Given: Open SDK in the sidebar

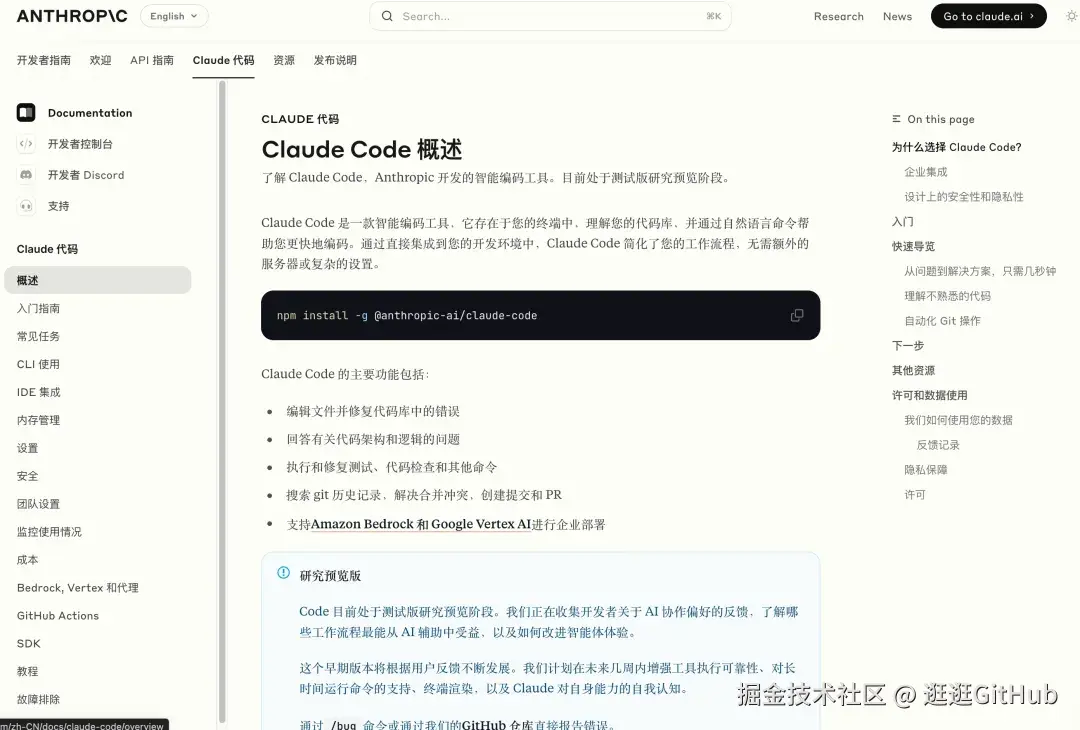Looking at the screenshot, I should (x=29, y=643).
